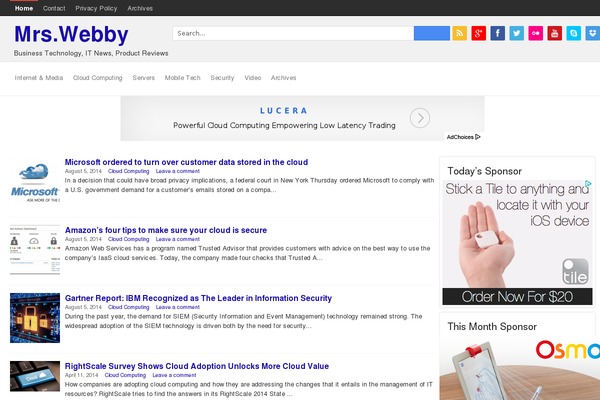The image size is (600, 400).
Task: Click the Skype social icon
Action: coord(574,33)
